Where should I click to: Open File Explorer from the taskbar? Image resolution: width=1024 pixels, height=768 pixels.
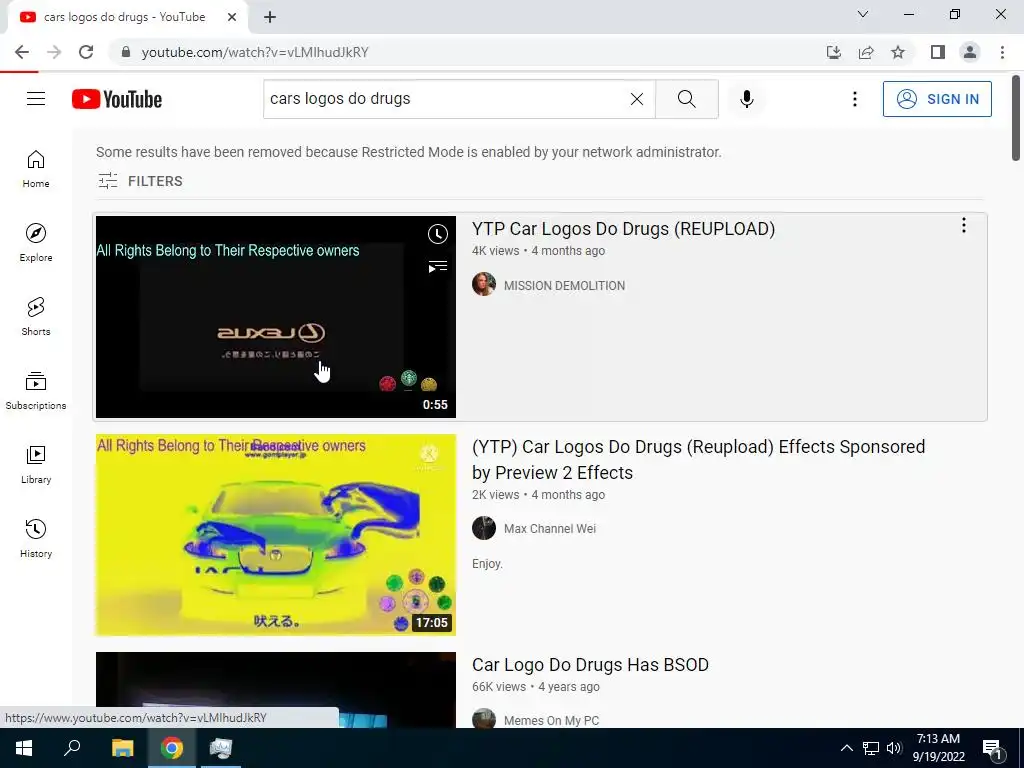(x=122, y=748)
